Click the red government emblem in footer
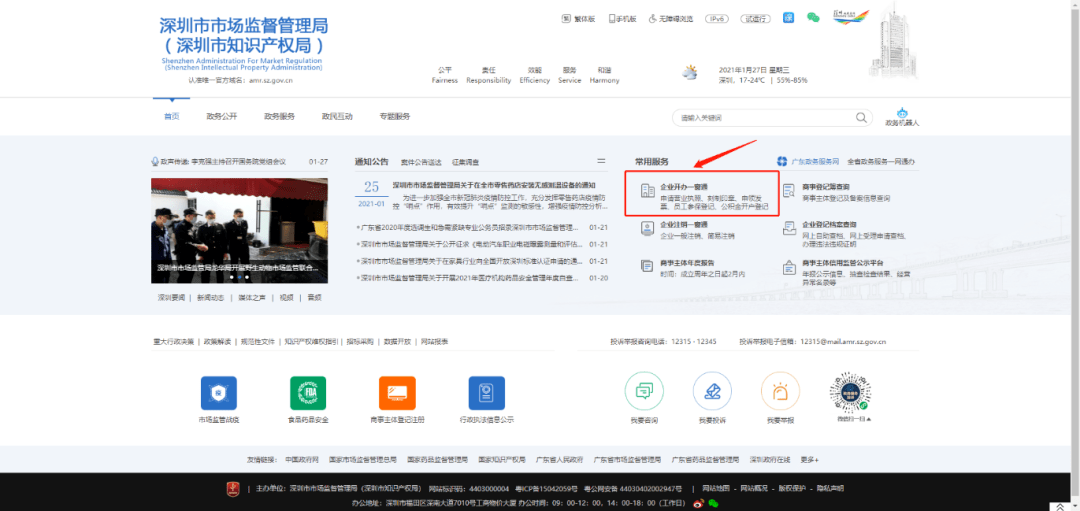This screenshot has height=511, width=1080. tap(233, 488)
